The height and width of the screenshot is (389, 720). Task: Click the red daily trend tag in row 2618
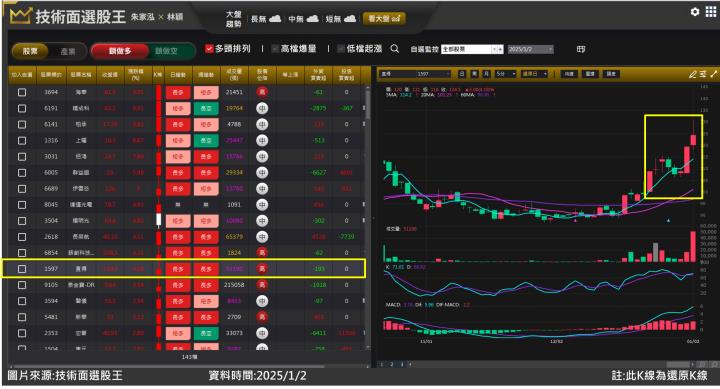pos(178,237)
